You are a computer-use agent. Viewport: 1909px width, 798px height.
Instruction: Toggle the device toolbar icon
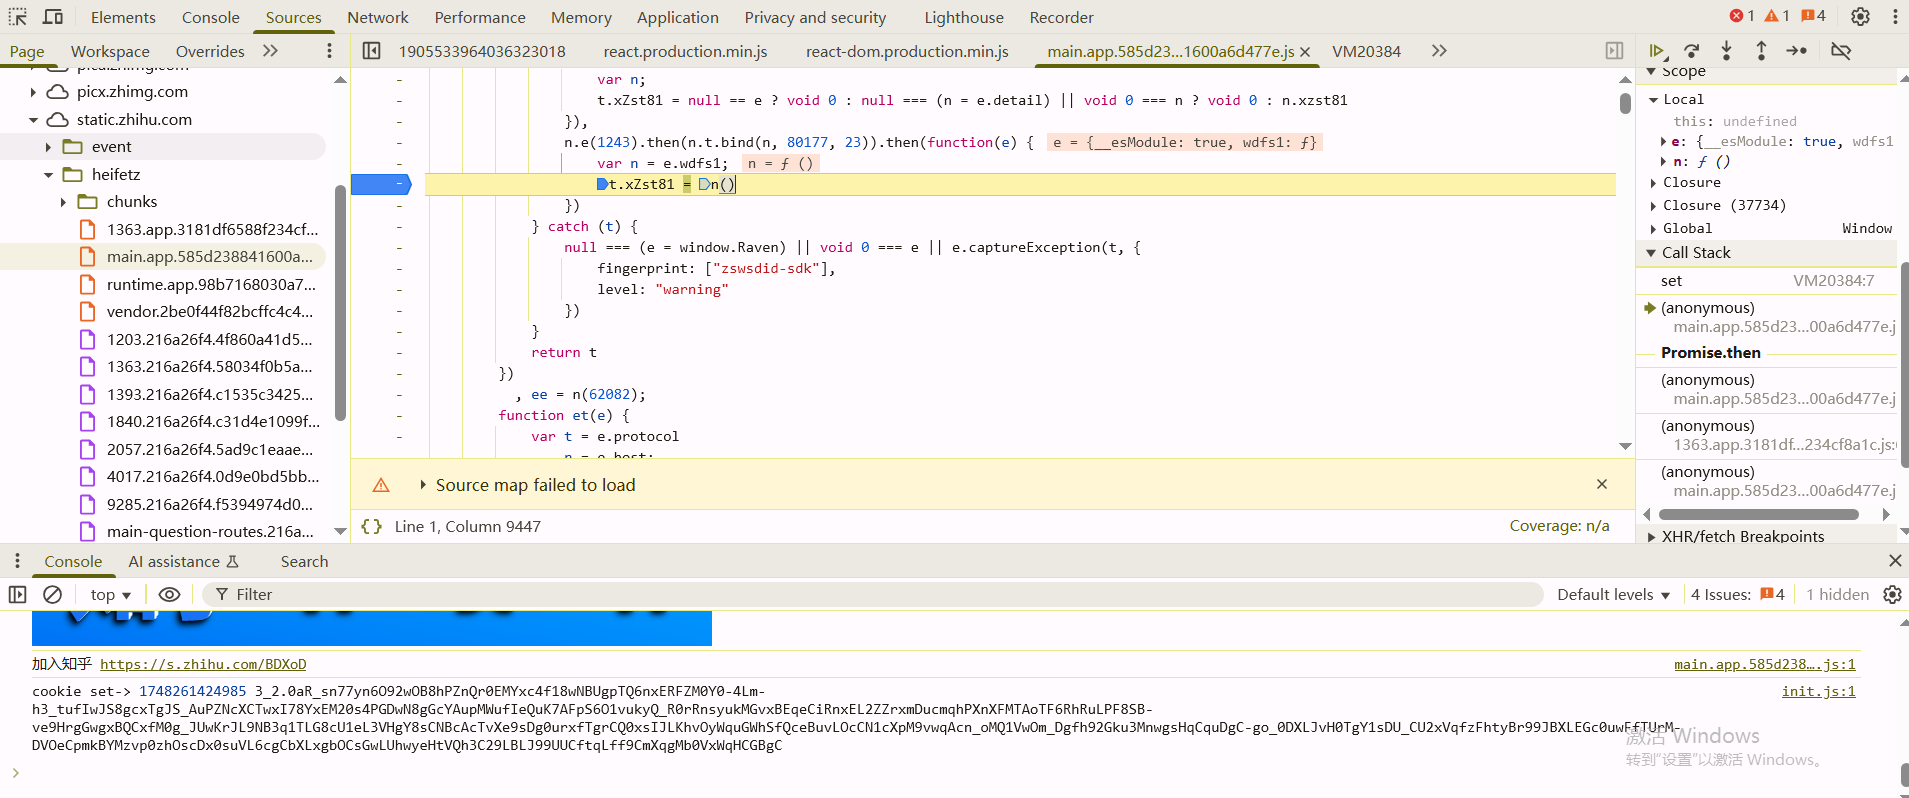coord(53,17)
